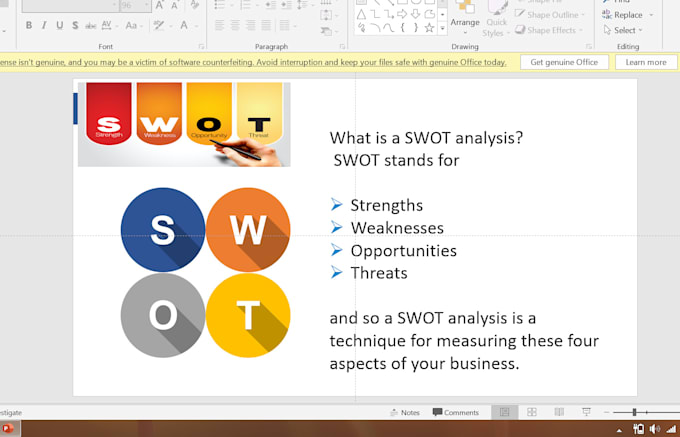Toggle Notes pane in status bar
The image size is (680, 437).
tap(405, 413)
